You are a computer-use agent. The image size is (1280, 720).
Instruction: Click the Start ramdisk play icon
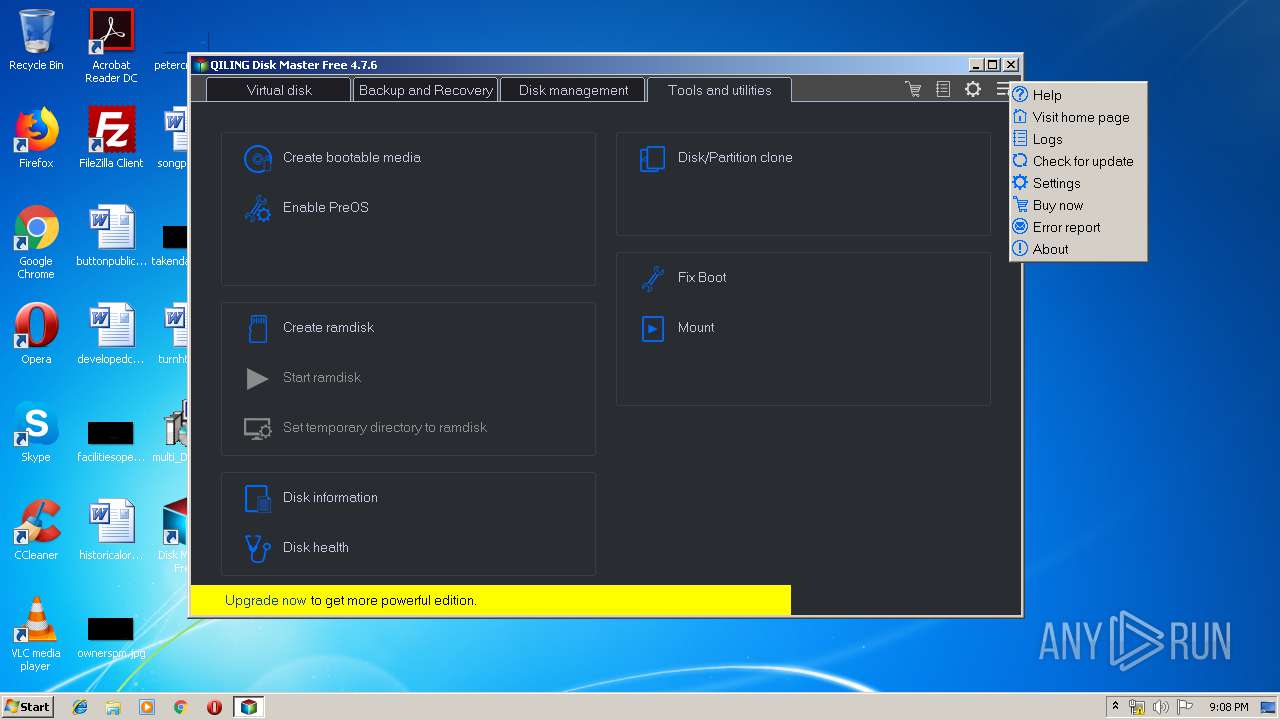point(258,378)
